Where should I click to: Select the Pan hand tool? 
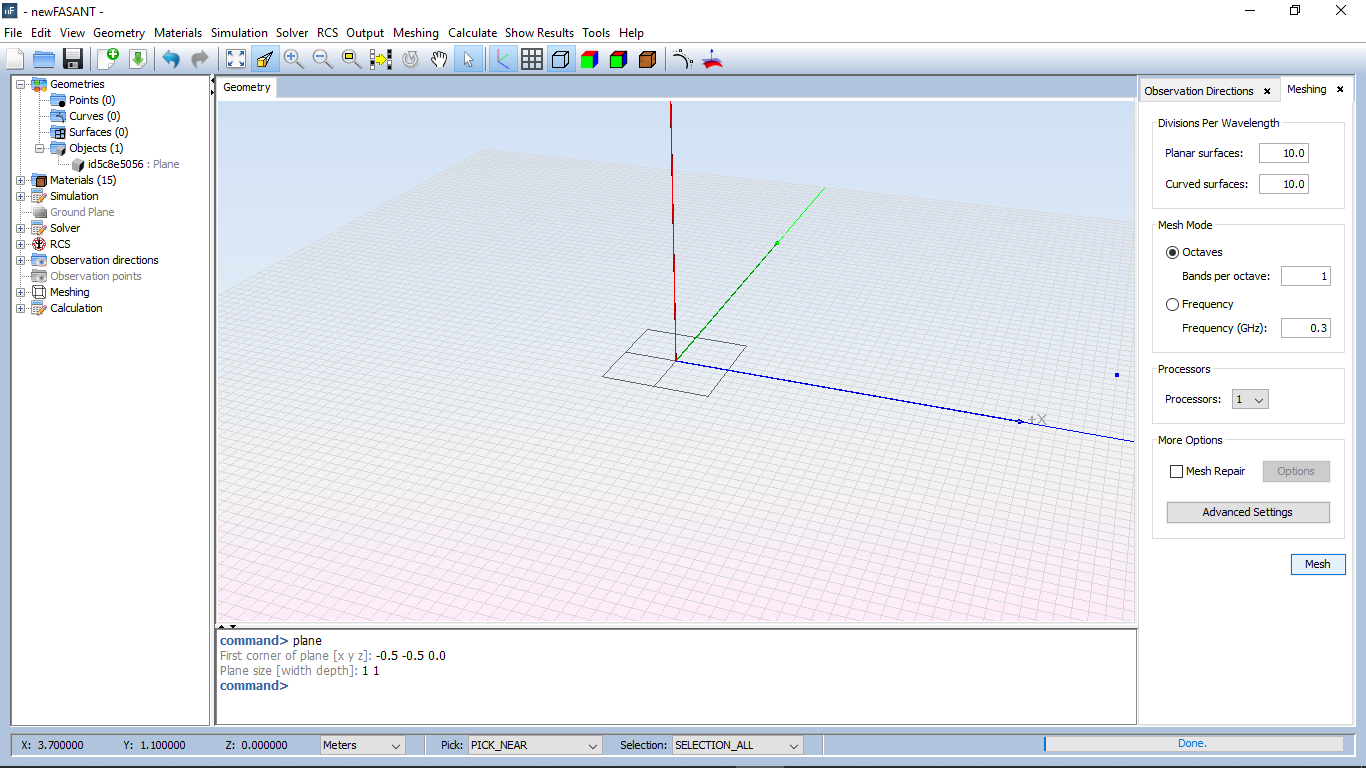[439, 59]
